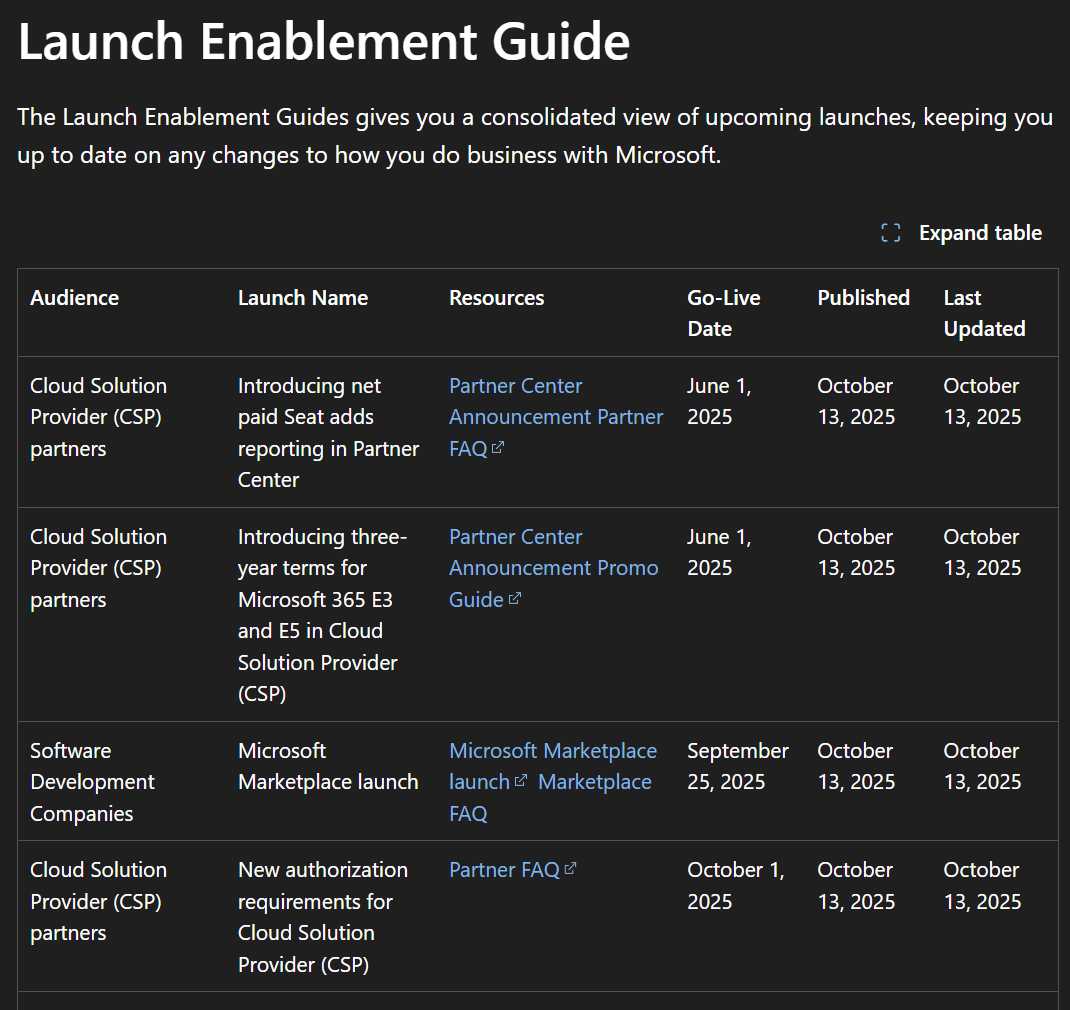Click external link icon next to Seat adds FAQ
The height and width of the screenshot is (1010, 1070).
click(x=498, y=448)
